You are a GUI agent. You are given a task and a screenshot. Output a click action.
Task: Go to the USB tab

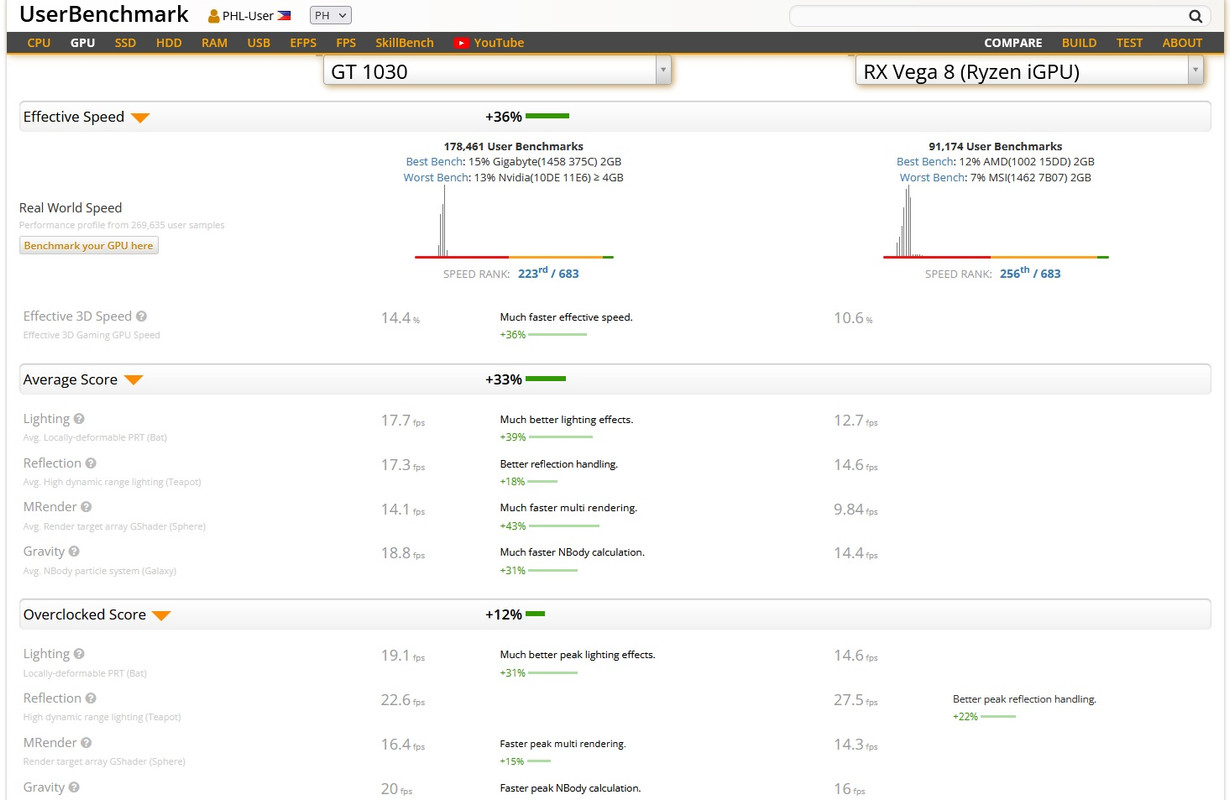259,43
